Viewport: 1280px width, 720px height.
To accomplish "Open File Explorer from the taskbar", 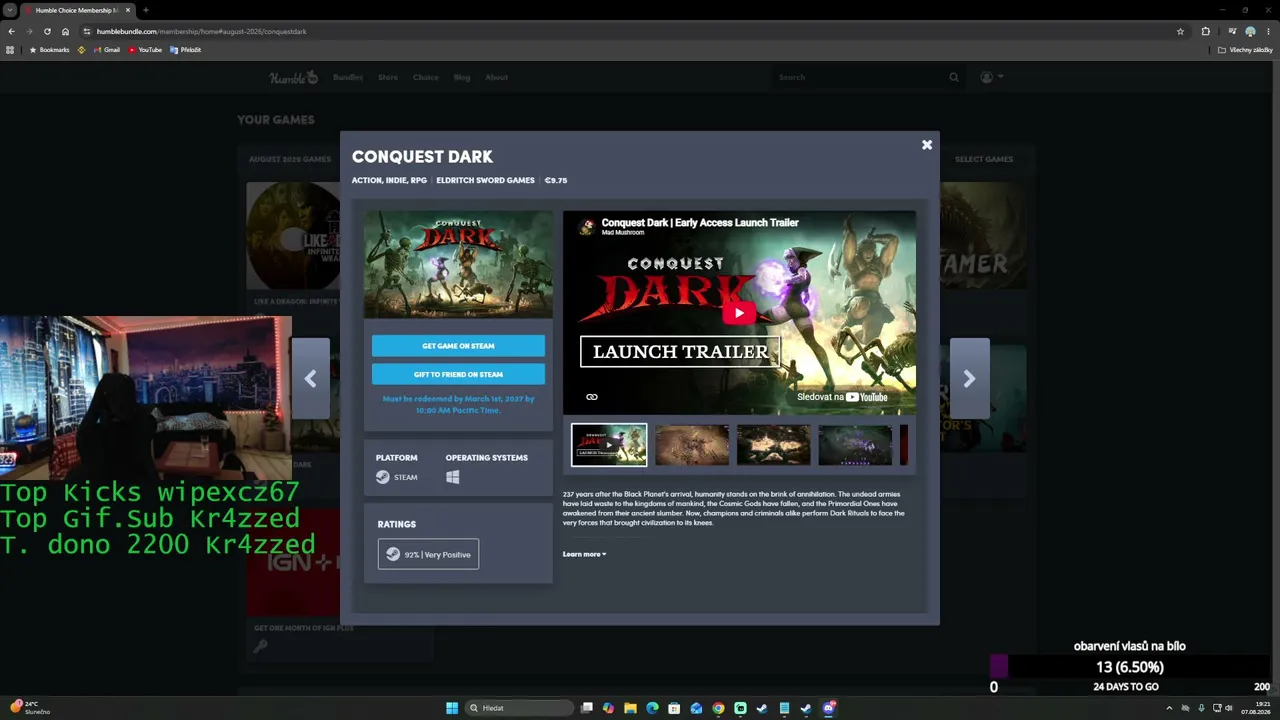I will 630,708.
